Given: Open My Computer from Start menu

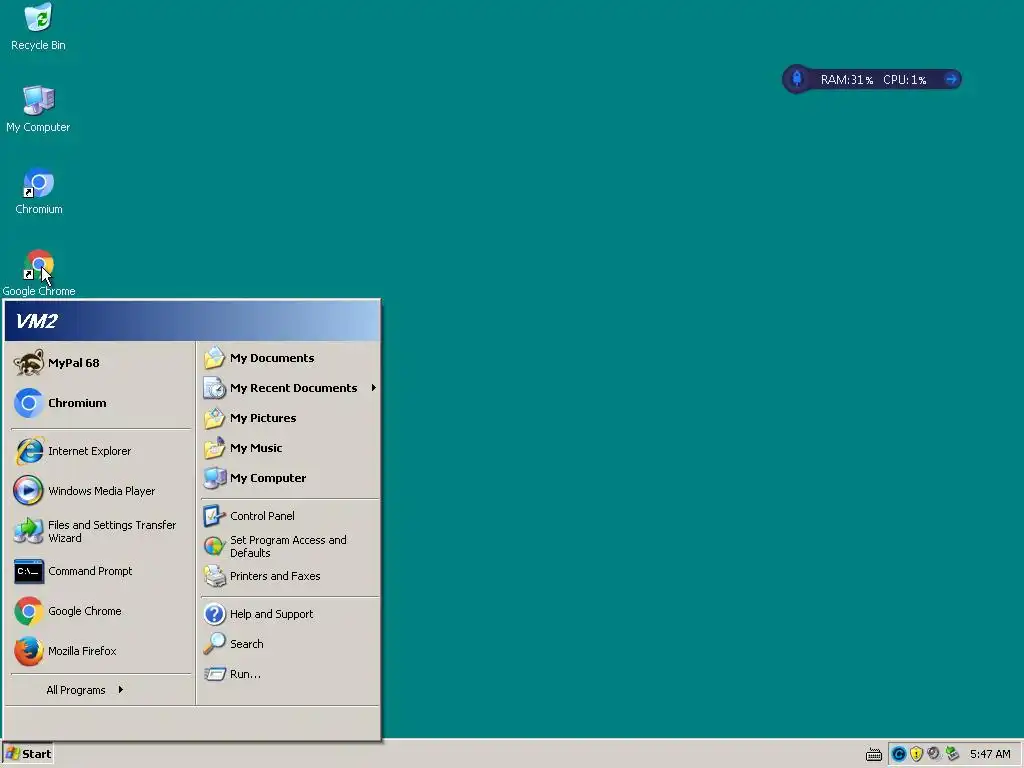Looking at the screenshot, I should pyautogui.click(x=289, y=478).
